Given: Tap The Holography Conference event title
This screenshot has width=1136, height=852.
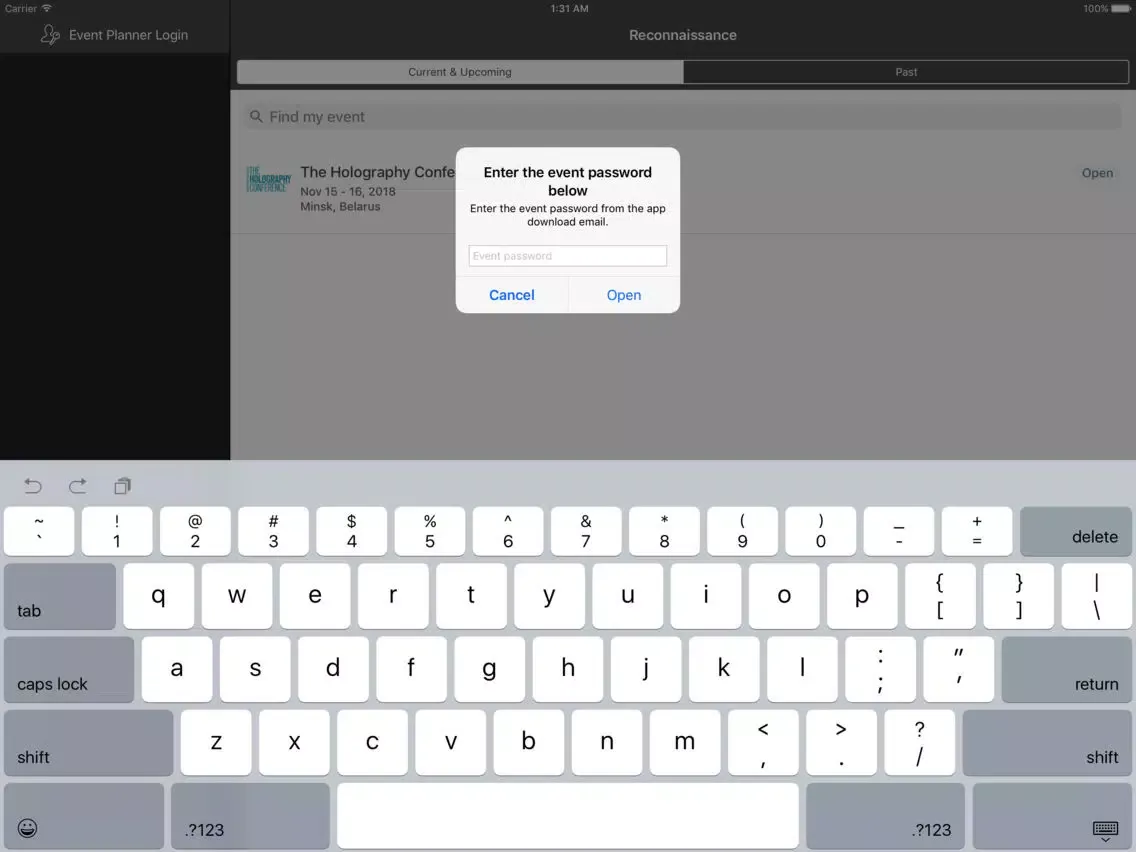Looking at the screenshot, I should [x=377, y=172].
